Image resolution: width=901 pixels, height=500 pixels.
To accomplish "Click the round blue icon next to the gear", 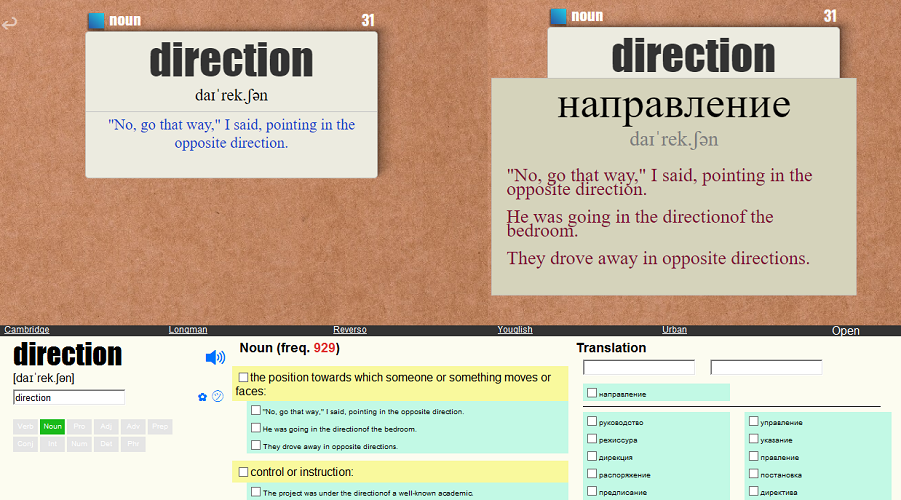I will coord(218,397).
